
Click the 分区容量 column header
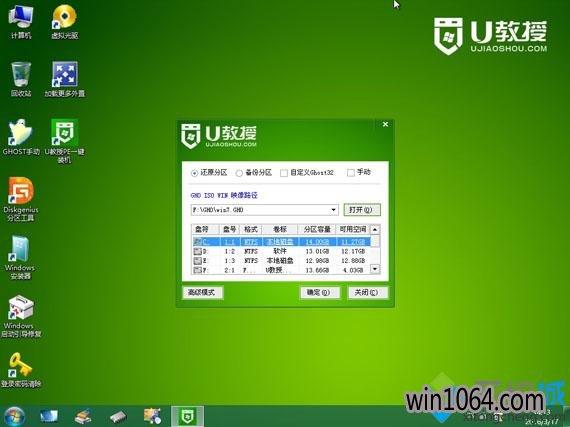coord(317,229)
